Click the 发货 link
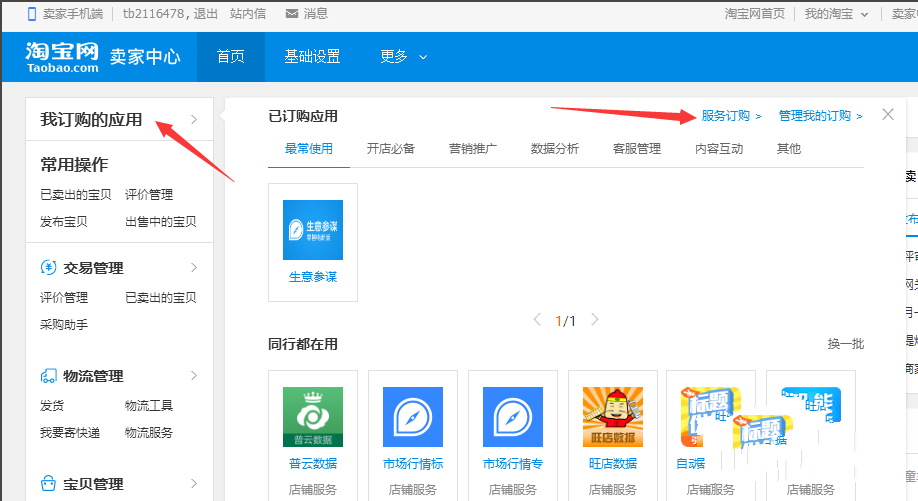Screen dimensions: 918x501 52,405
